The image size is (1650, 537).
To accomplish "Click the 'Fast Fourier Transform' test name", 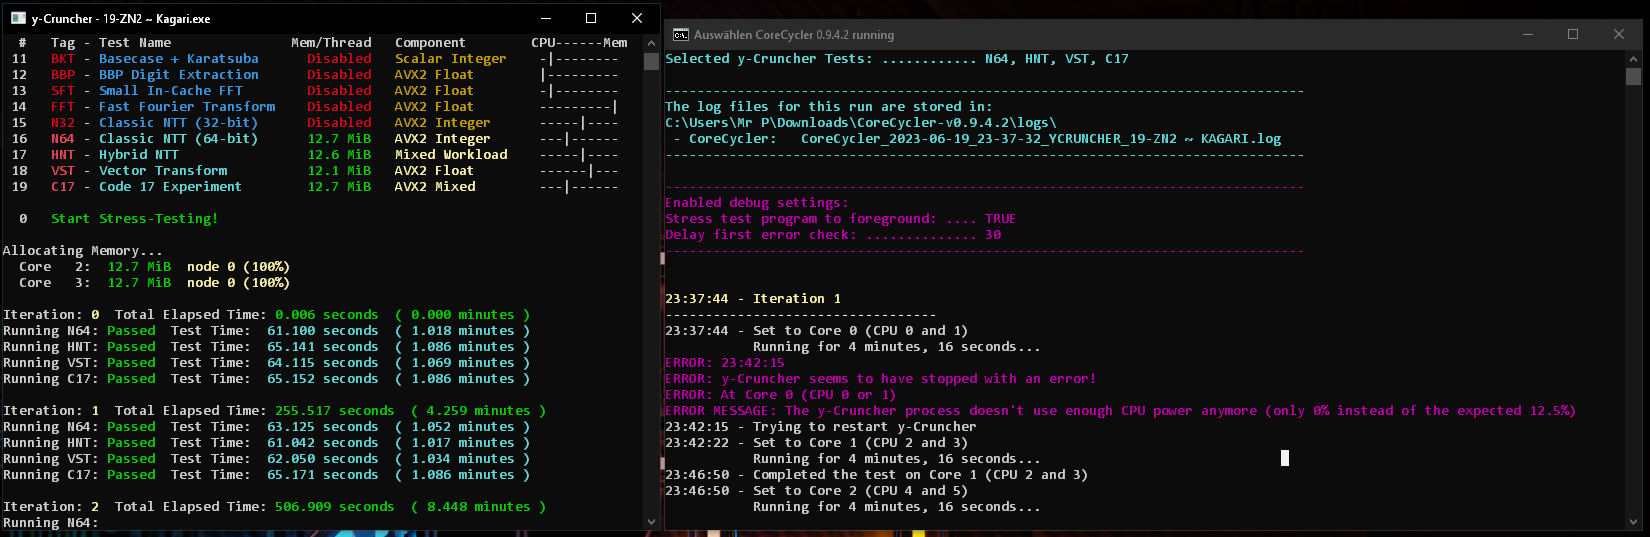I will [x=186, y=107].
